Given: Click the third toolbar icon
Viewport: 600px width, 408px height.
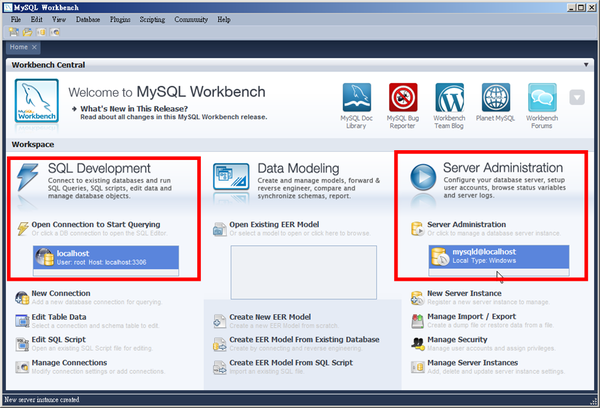Looking at the screenshot, I should pyautogui.click(x=41, y=32).
